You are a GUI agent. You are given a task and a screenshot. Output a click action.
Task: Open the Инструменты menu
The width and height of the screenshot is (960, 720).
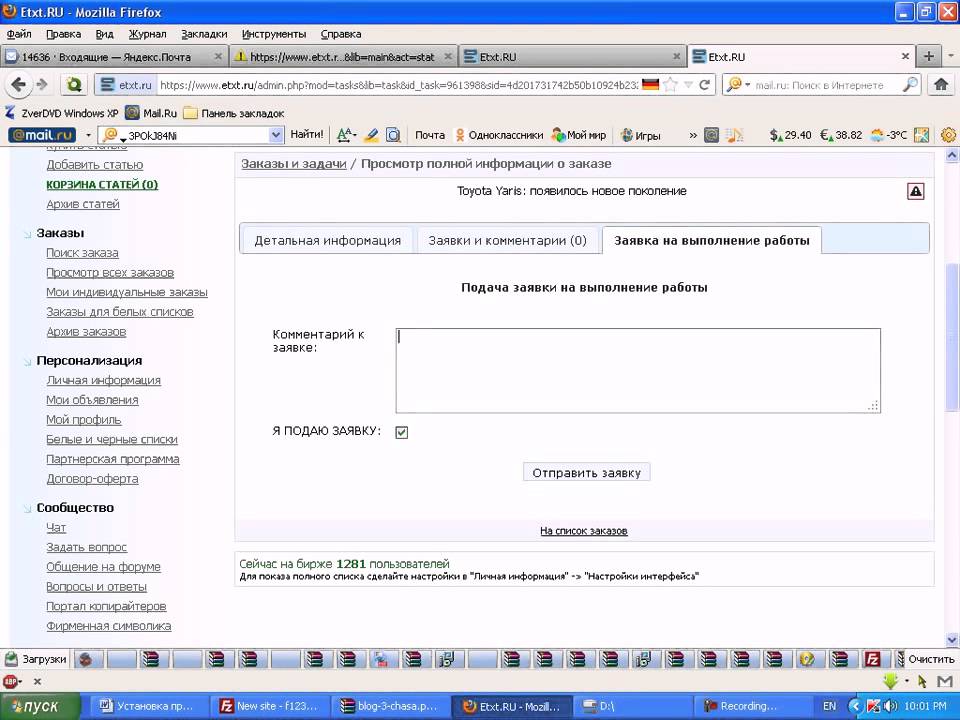point(274,34)
